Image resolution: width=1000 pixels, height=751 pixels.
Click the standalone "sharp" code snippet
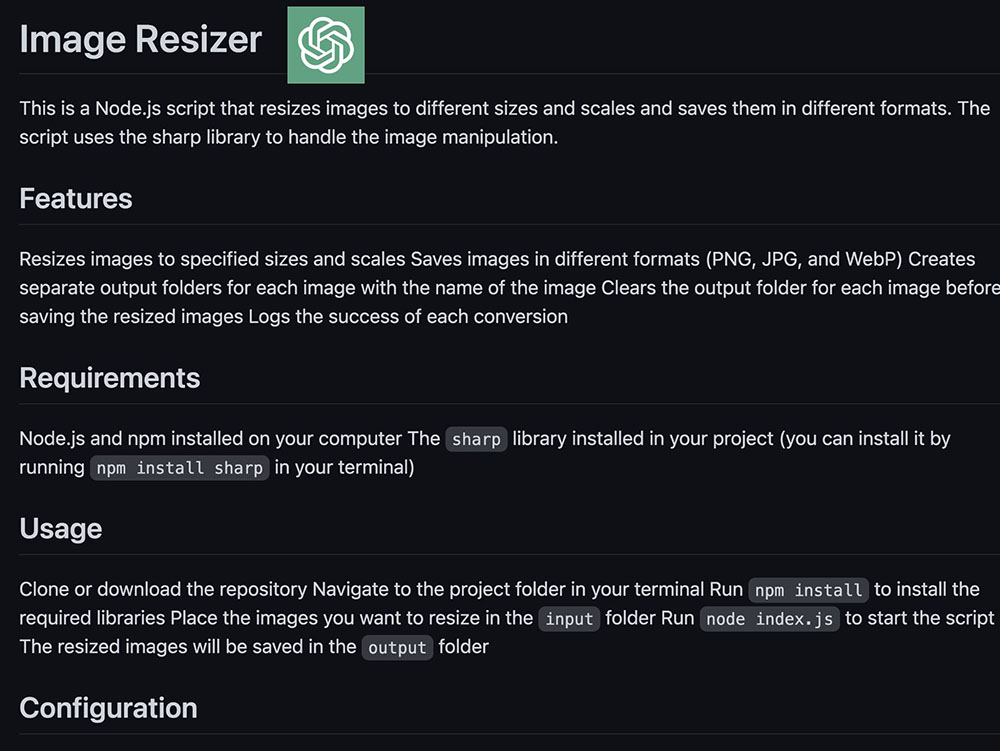tap(476, 439)
